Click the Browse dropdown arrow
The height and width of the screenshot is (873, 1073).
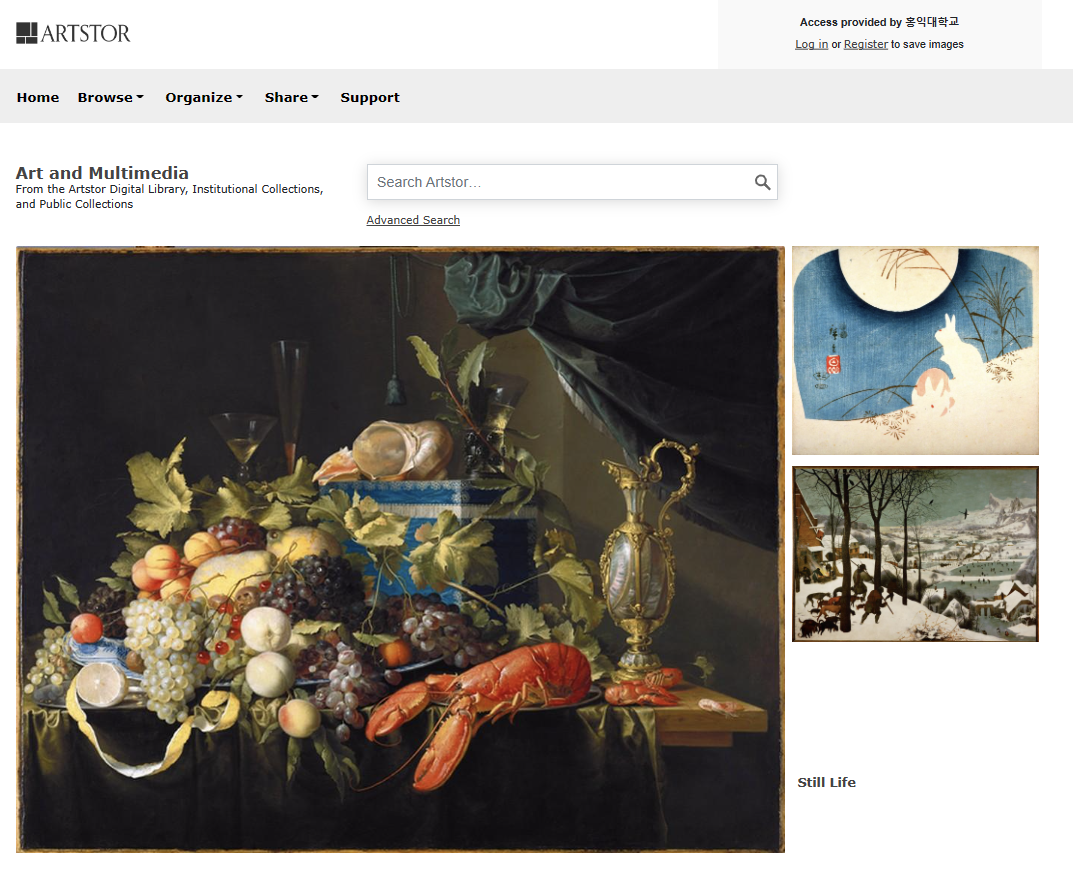click(140, 97)
